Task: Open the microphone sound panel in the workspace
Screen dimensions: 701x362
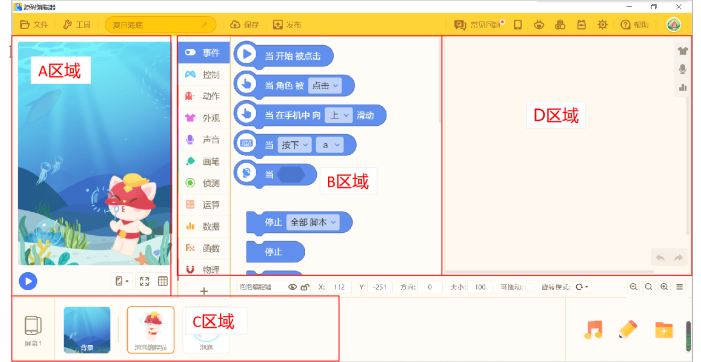Action: click(682, 69)
